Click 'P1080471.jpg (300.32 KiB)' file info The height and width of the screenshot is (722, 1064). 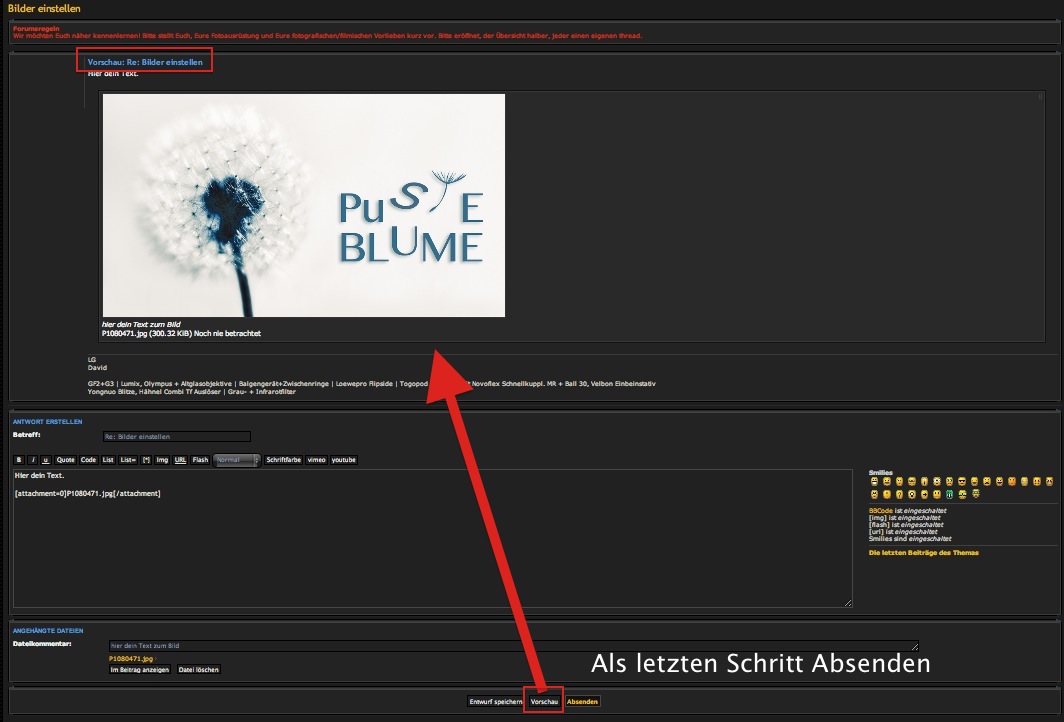[x=147, y=333]
